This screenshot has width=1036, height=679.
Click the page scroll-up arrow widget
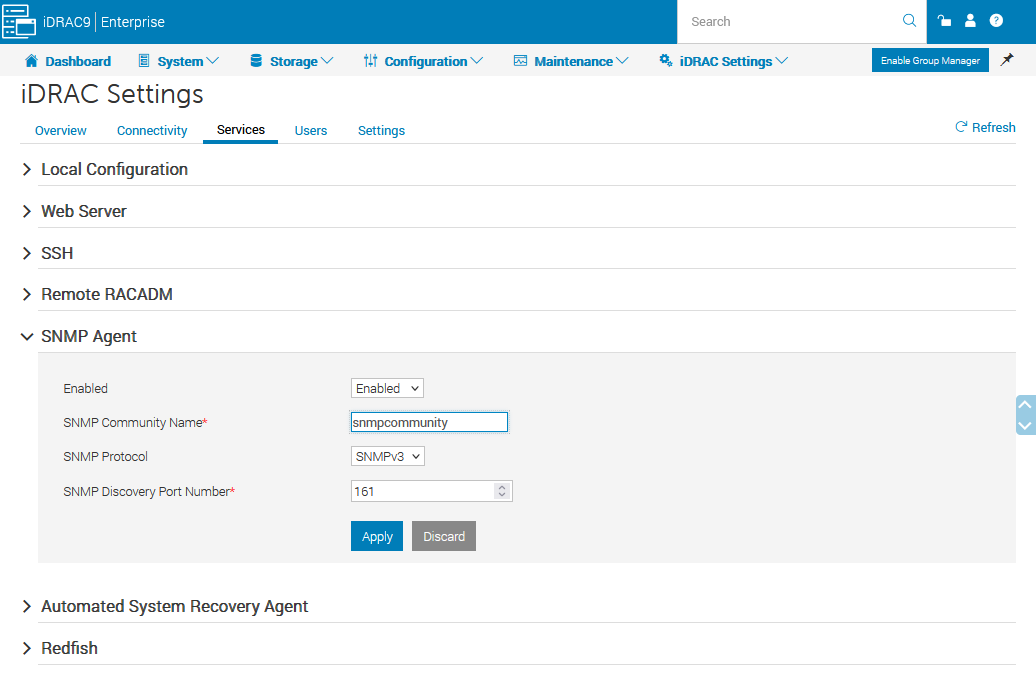pos(1024,405)
